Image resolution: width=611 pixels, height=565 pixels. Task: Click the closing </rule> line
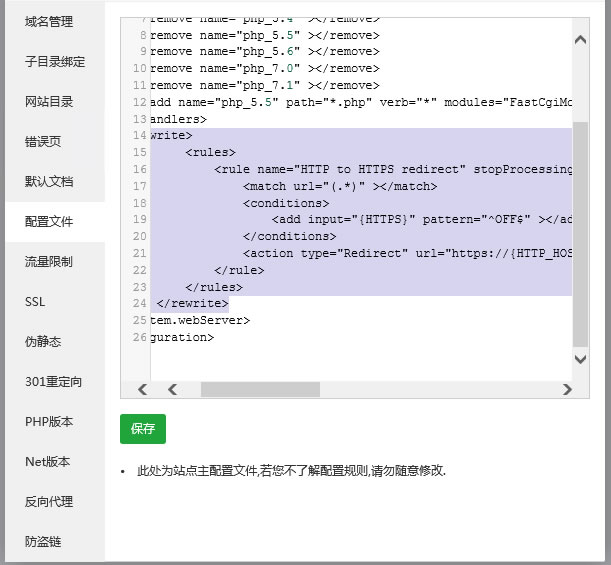(x=239, y=270)
